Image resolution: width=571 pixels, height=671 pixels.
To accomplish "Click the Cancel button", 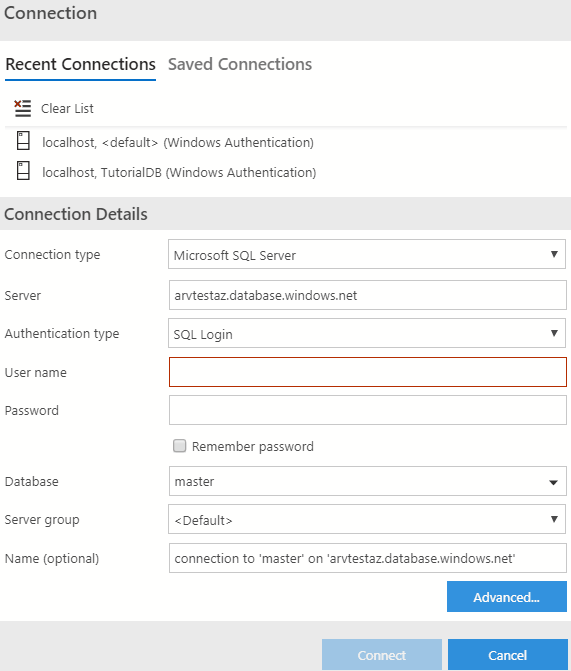I will point(508,655).
